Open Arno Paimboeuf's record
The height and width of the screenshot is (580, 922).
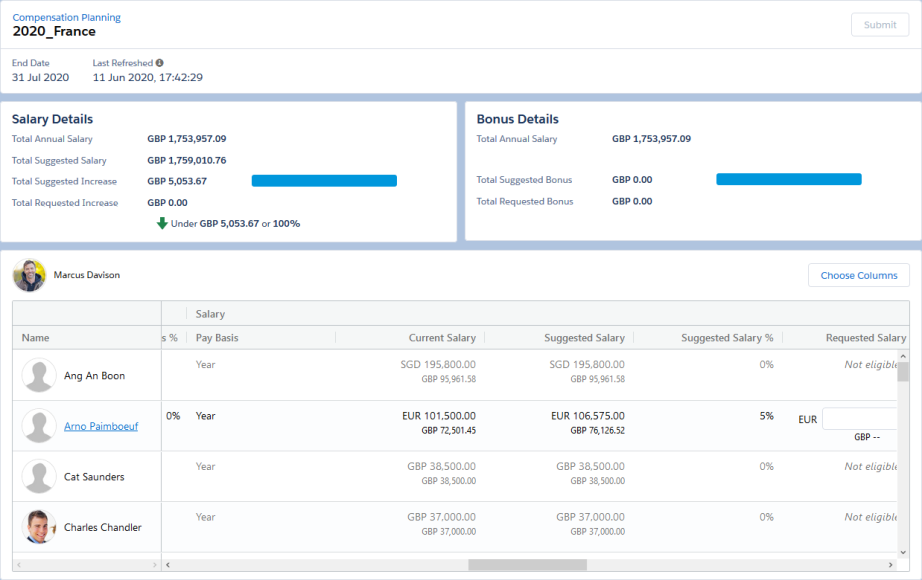pyautogui.click(x=100, y=425)
